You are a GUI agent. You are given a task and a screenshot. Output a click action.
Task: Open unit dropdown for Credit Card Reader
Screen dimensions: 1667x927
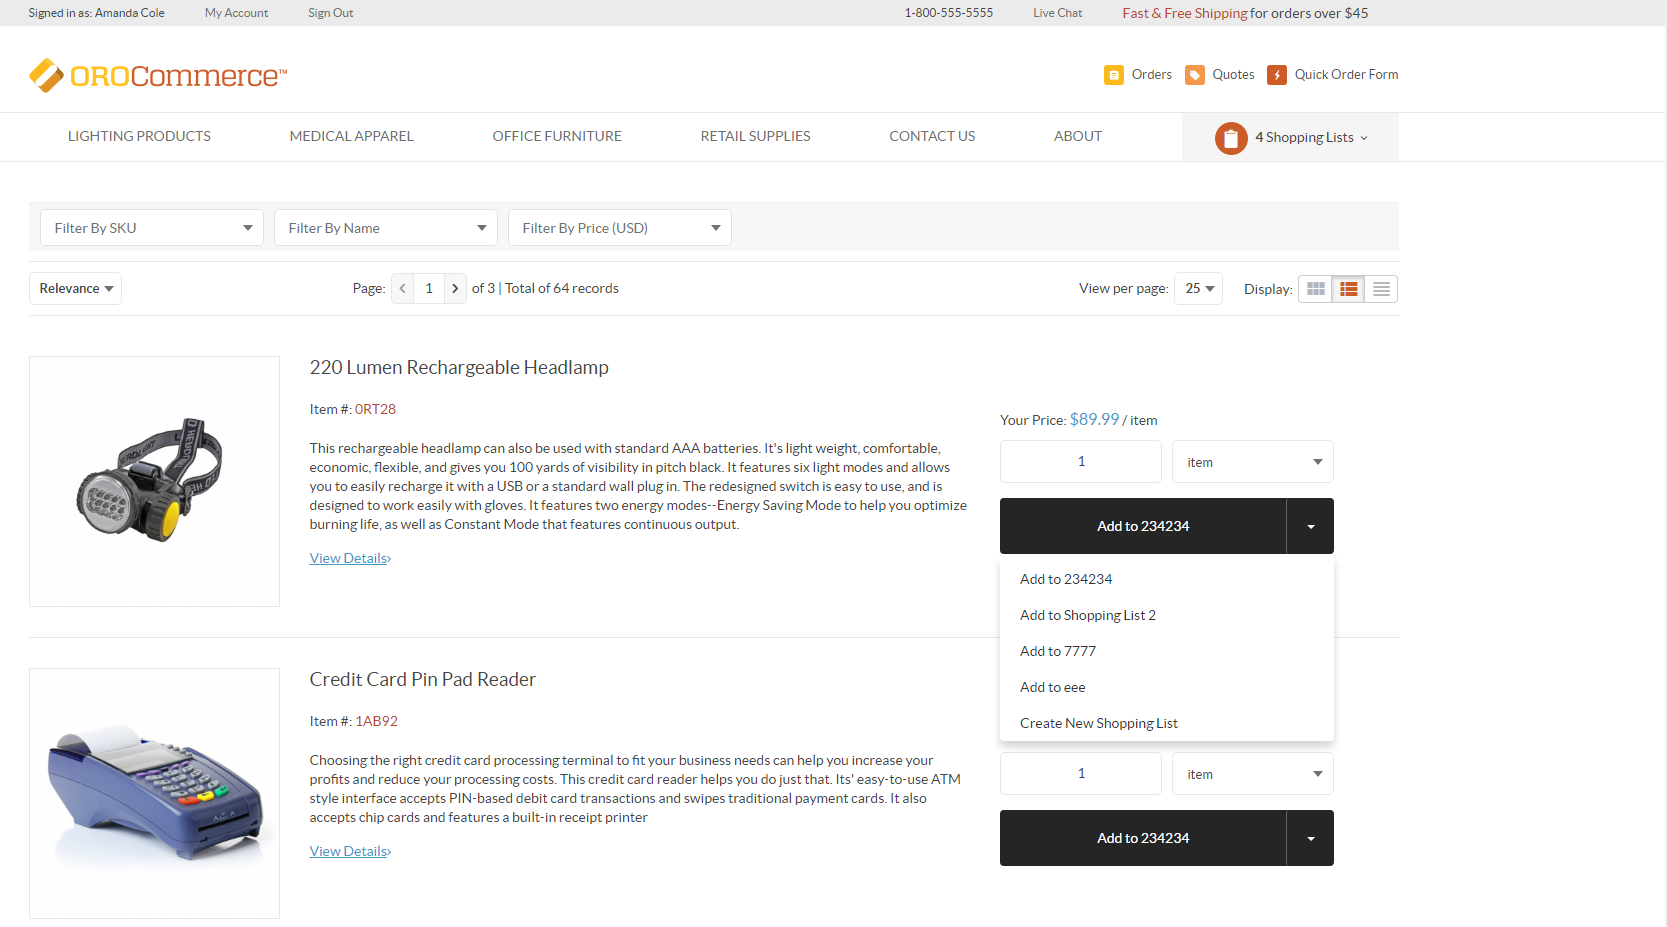(1253, 774)
